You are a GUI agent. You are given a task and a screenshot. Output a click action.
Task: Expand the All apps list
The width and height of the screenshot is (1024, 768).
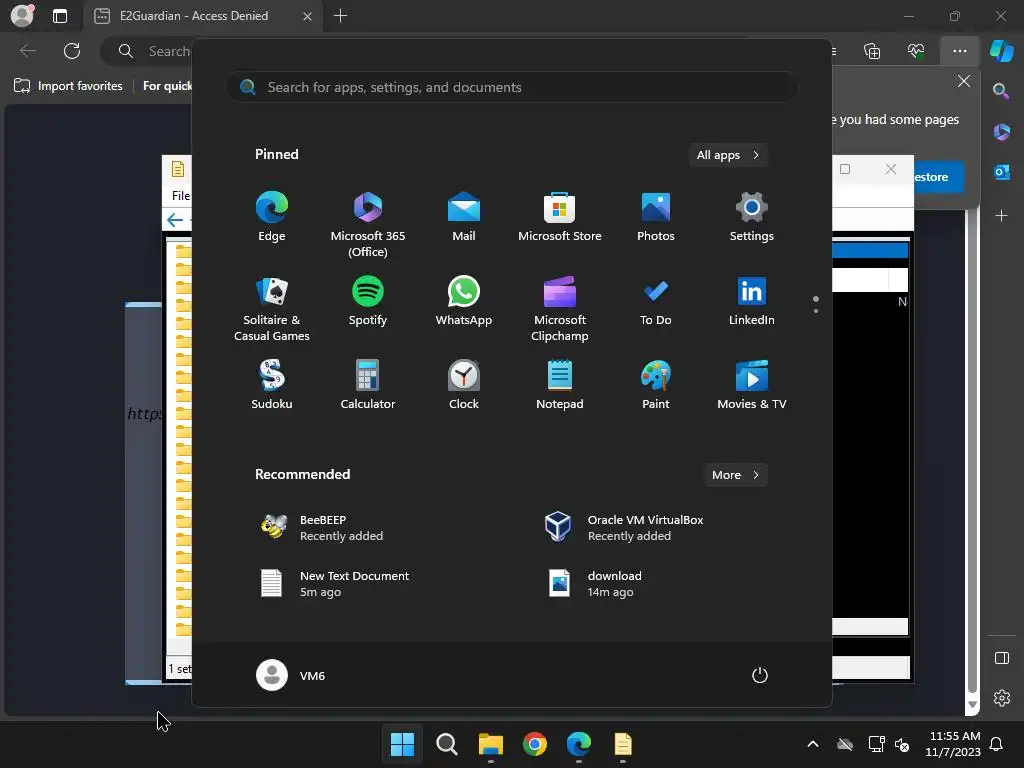coord(728,155)
